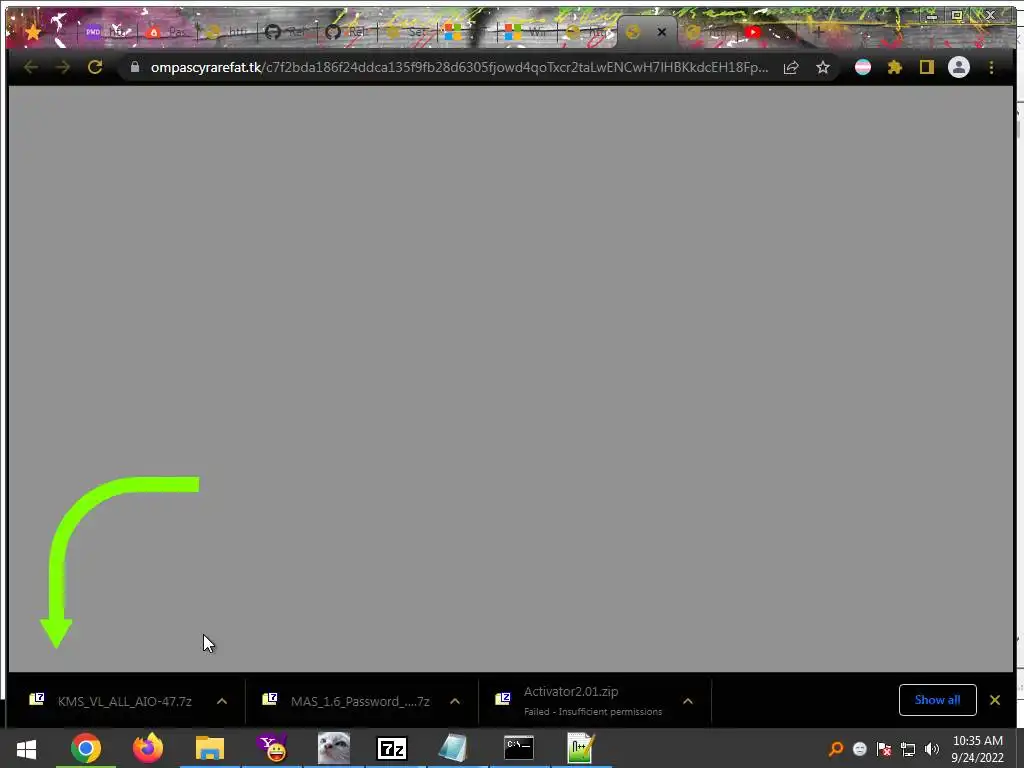1024x768 pixels.
Task: Click the striped flag extension icon
Action: 863,67
